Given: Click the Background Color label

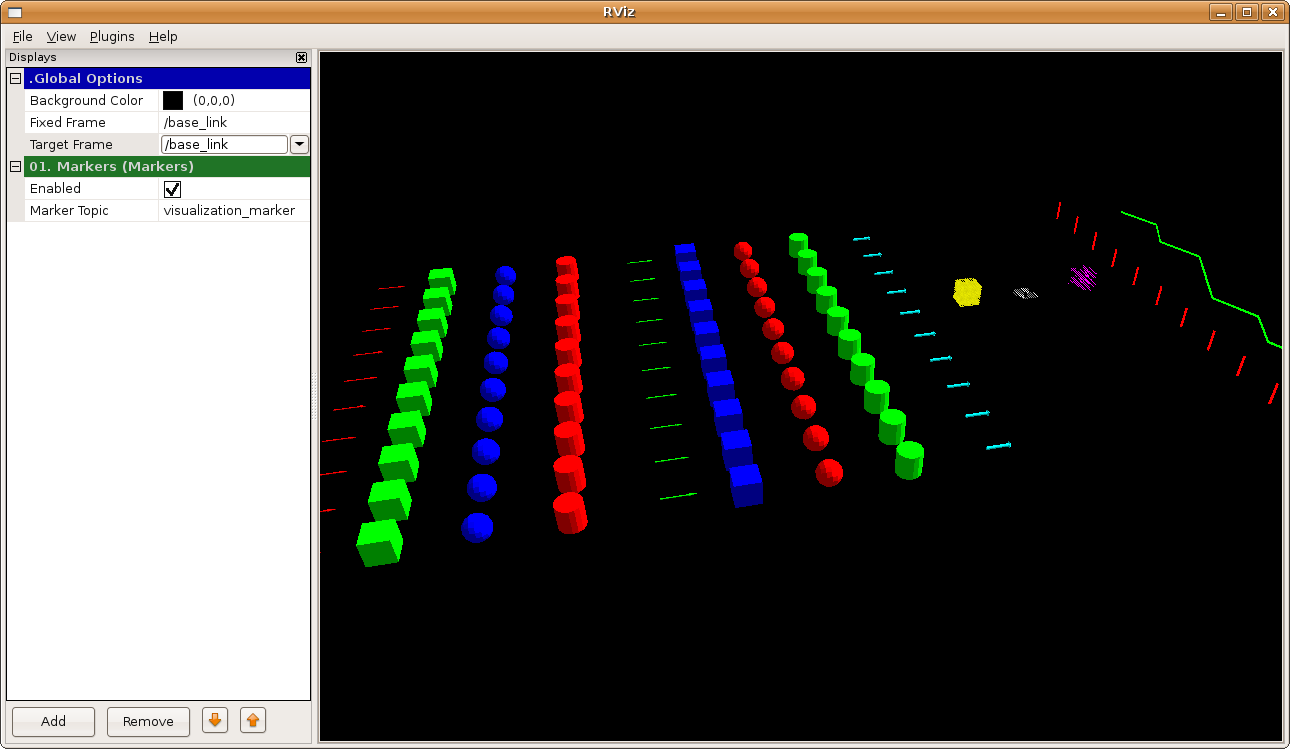Looking at the screenshot, I should point(86,100).
